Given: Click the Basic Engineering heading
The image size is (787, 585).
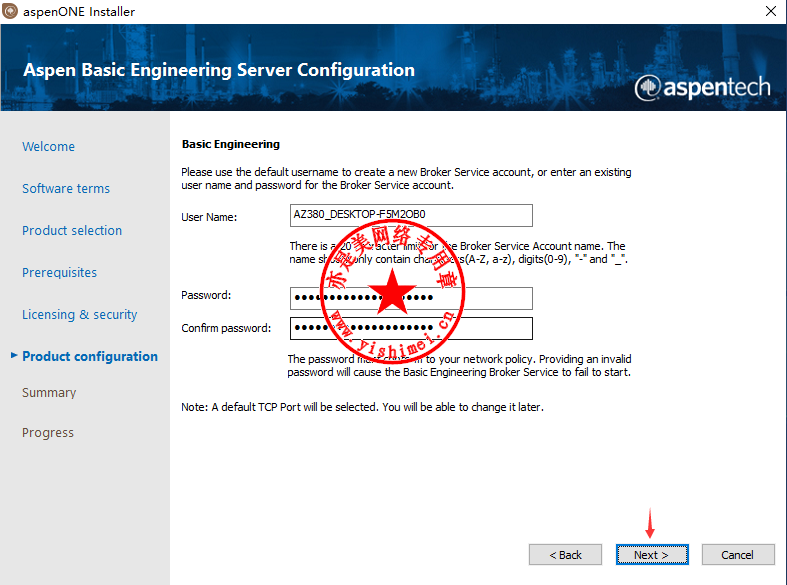Looking at the screenshot, I should tap(231, 144).
